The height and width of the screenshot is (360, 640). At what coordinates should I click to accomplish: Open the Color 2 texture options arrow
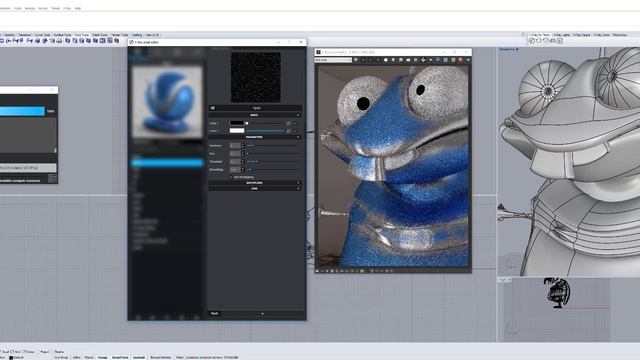[296, 131]
